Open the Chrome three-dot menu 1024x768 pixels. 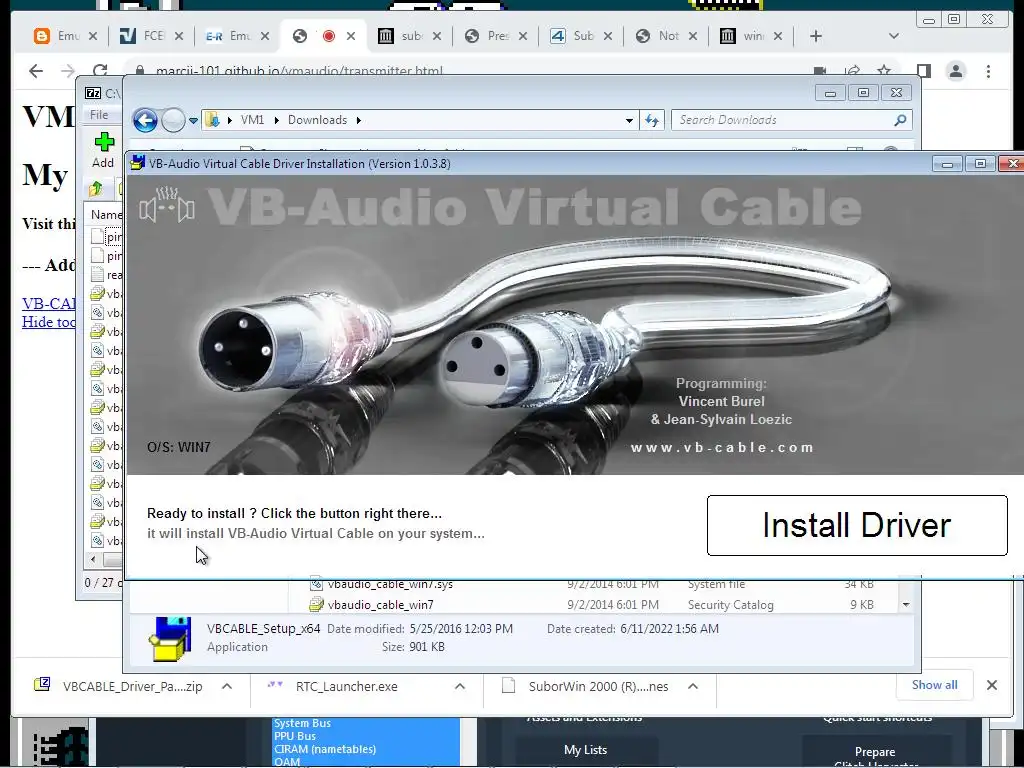[988, 71]
